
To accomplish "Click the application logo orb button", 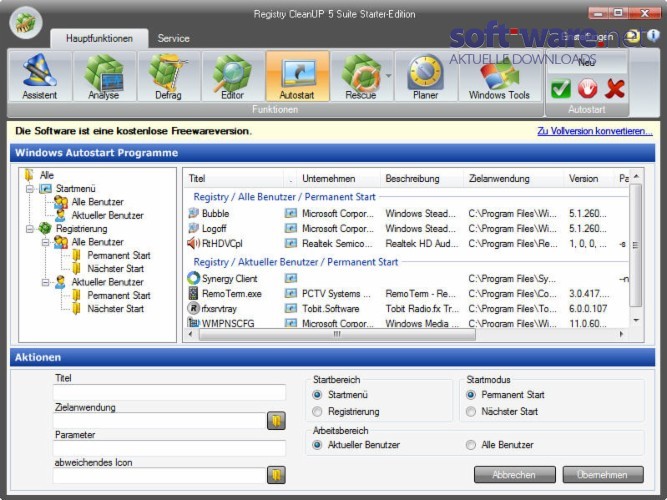I will click(26, 23).
